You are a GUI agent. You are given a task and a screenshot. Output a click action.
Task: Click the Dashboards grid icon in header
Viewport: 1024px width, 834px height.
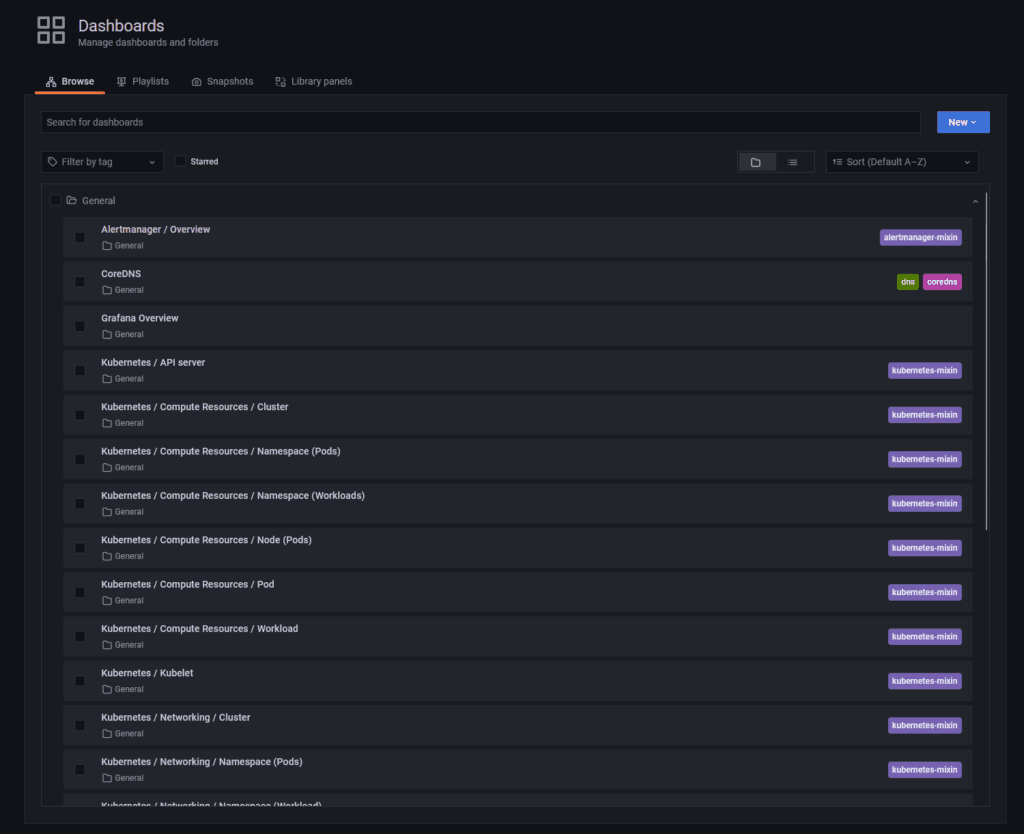[x=51, y=30]
